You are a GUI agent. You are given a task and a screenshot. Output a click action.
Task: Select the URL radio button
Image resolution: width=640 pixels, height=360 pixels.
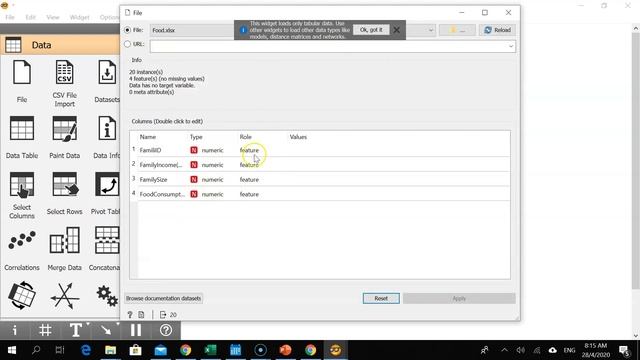point(127,44)
